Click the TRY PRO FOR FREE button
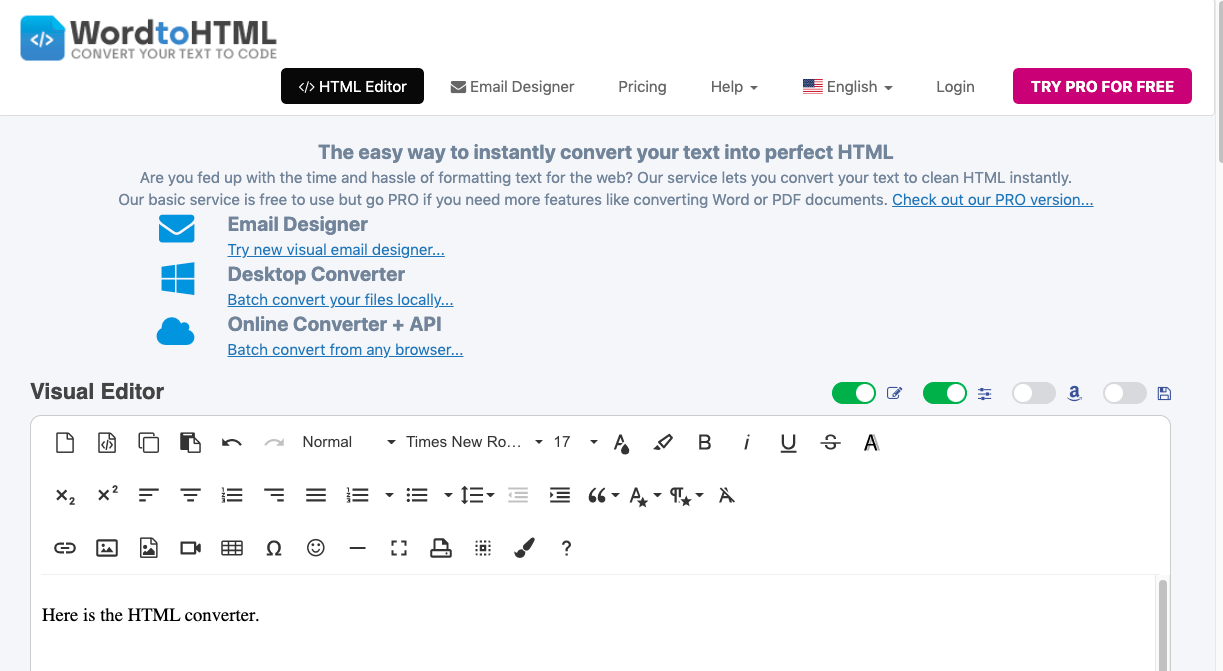Screen dimensions: 1223x671 pyautogui.click(x=1102, y=86)
